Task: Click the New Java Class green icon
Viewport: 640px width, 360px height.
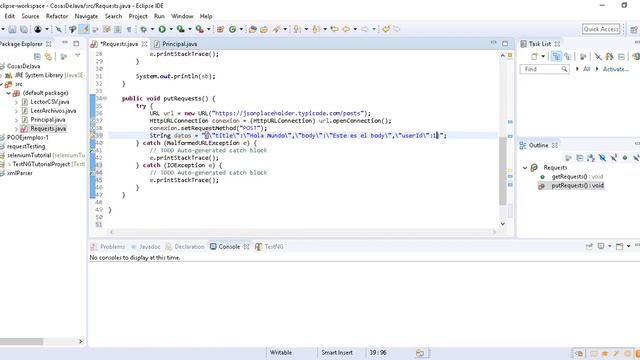Action: (233, 29)
